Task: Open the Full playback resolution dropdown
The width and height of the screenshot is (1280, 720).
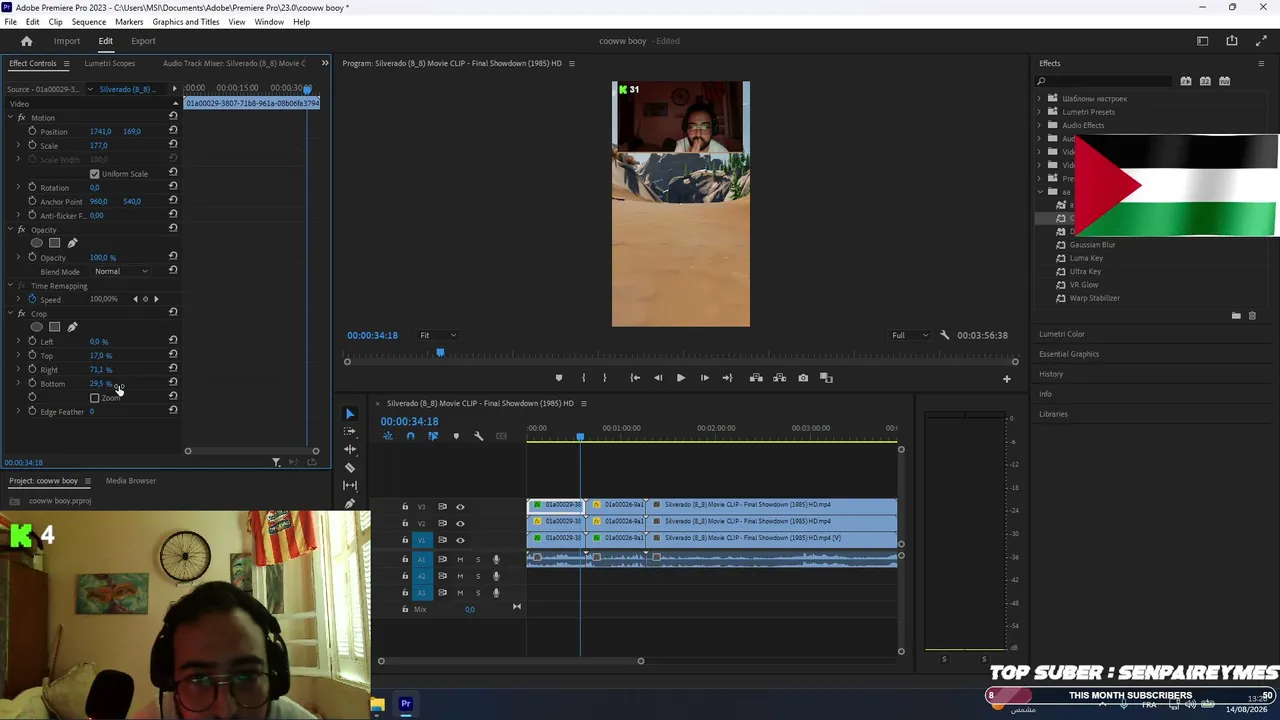Action: click(x=910, y=335)
